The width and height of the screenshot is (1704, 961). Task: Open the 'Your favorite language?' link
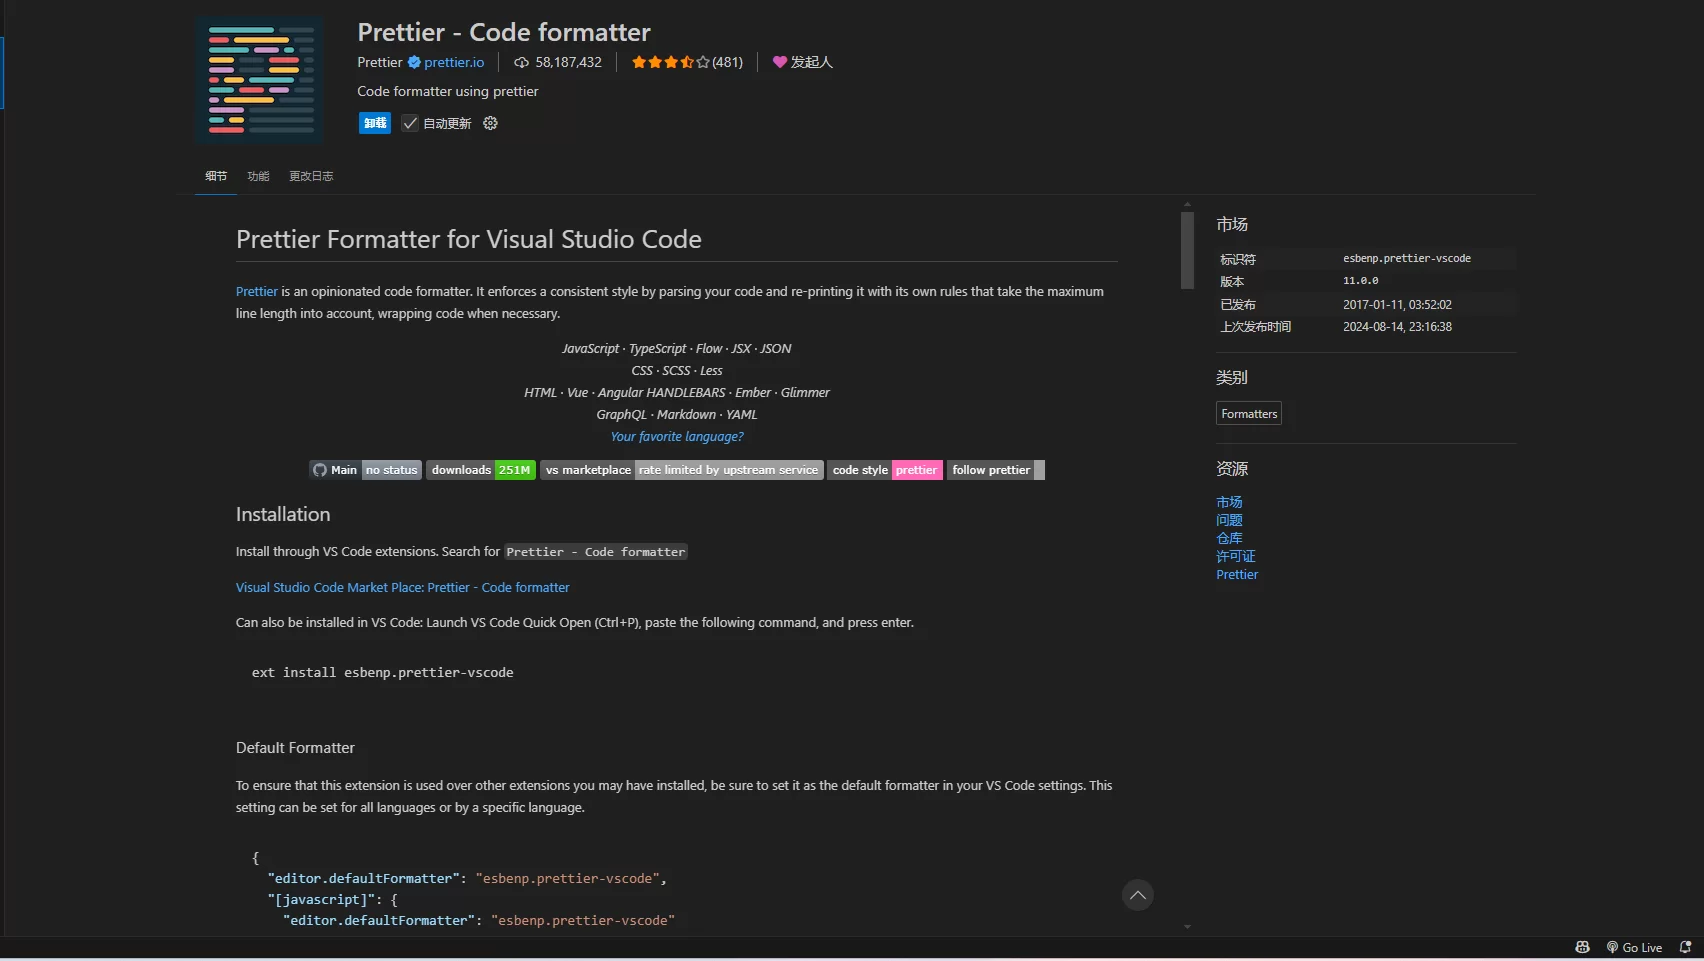[x=677, y=437]
